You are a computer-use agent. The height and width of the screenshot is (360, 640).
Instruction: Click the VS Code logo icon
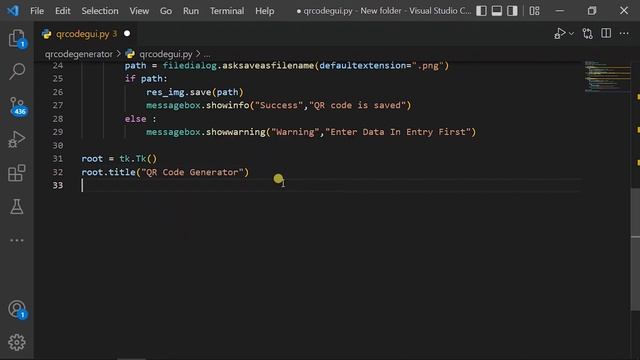(x=13, y=11)
